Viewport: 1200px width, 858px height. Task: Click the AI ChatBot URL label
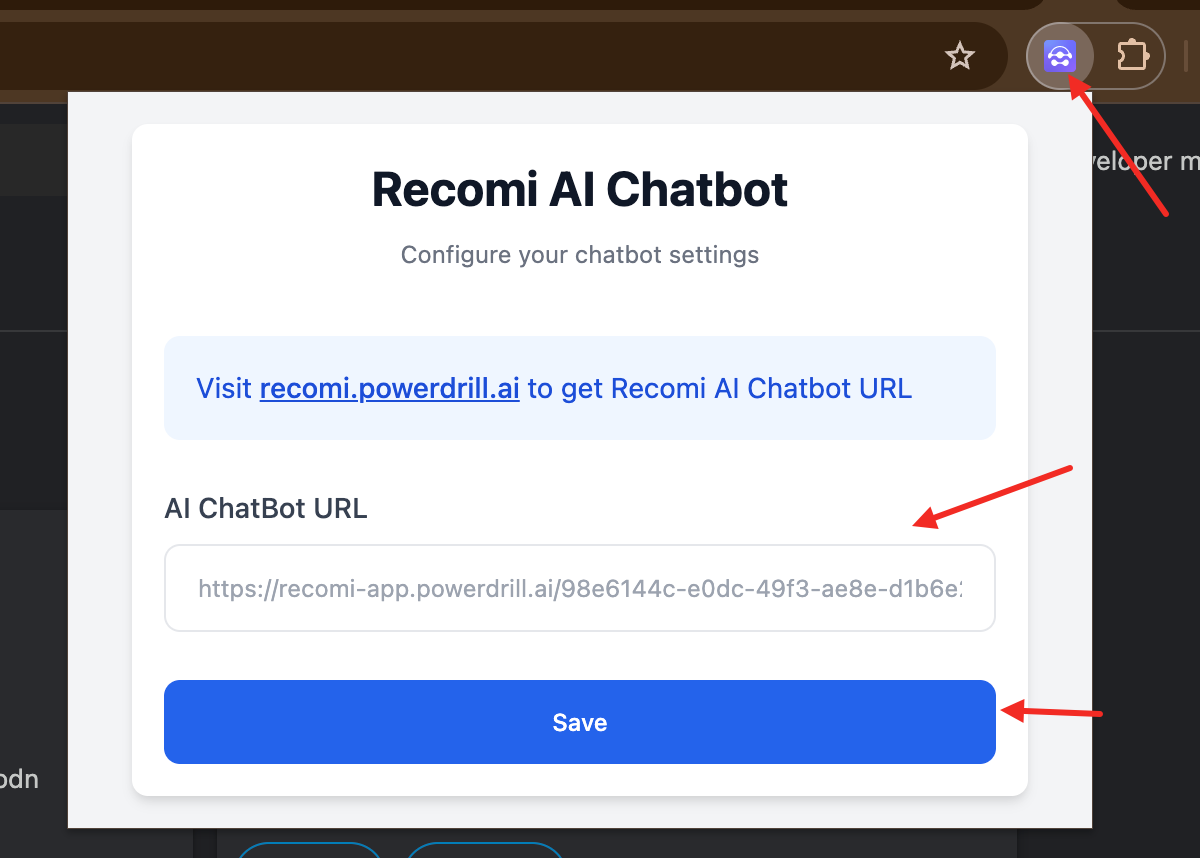[266, 508]
